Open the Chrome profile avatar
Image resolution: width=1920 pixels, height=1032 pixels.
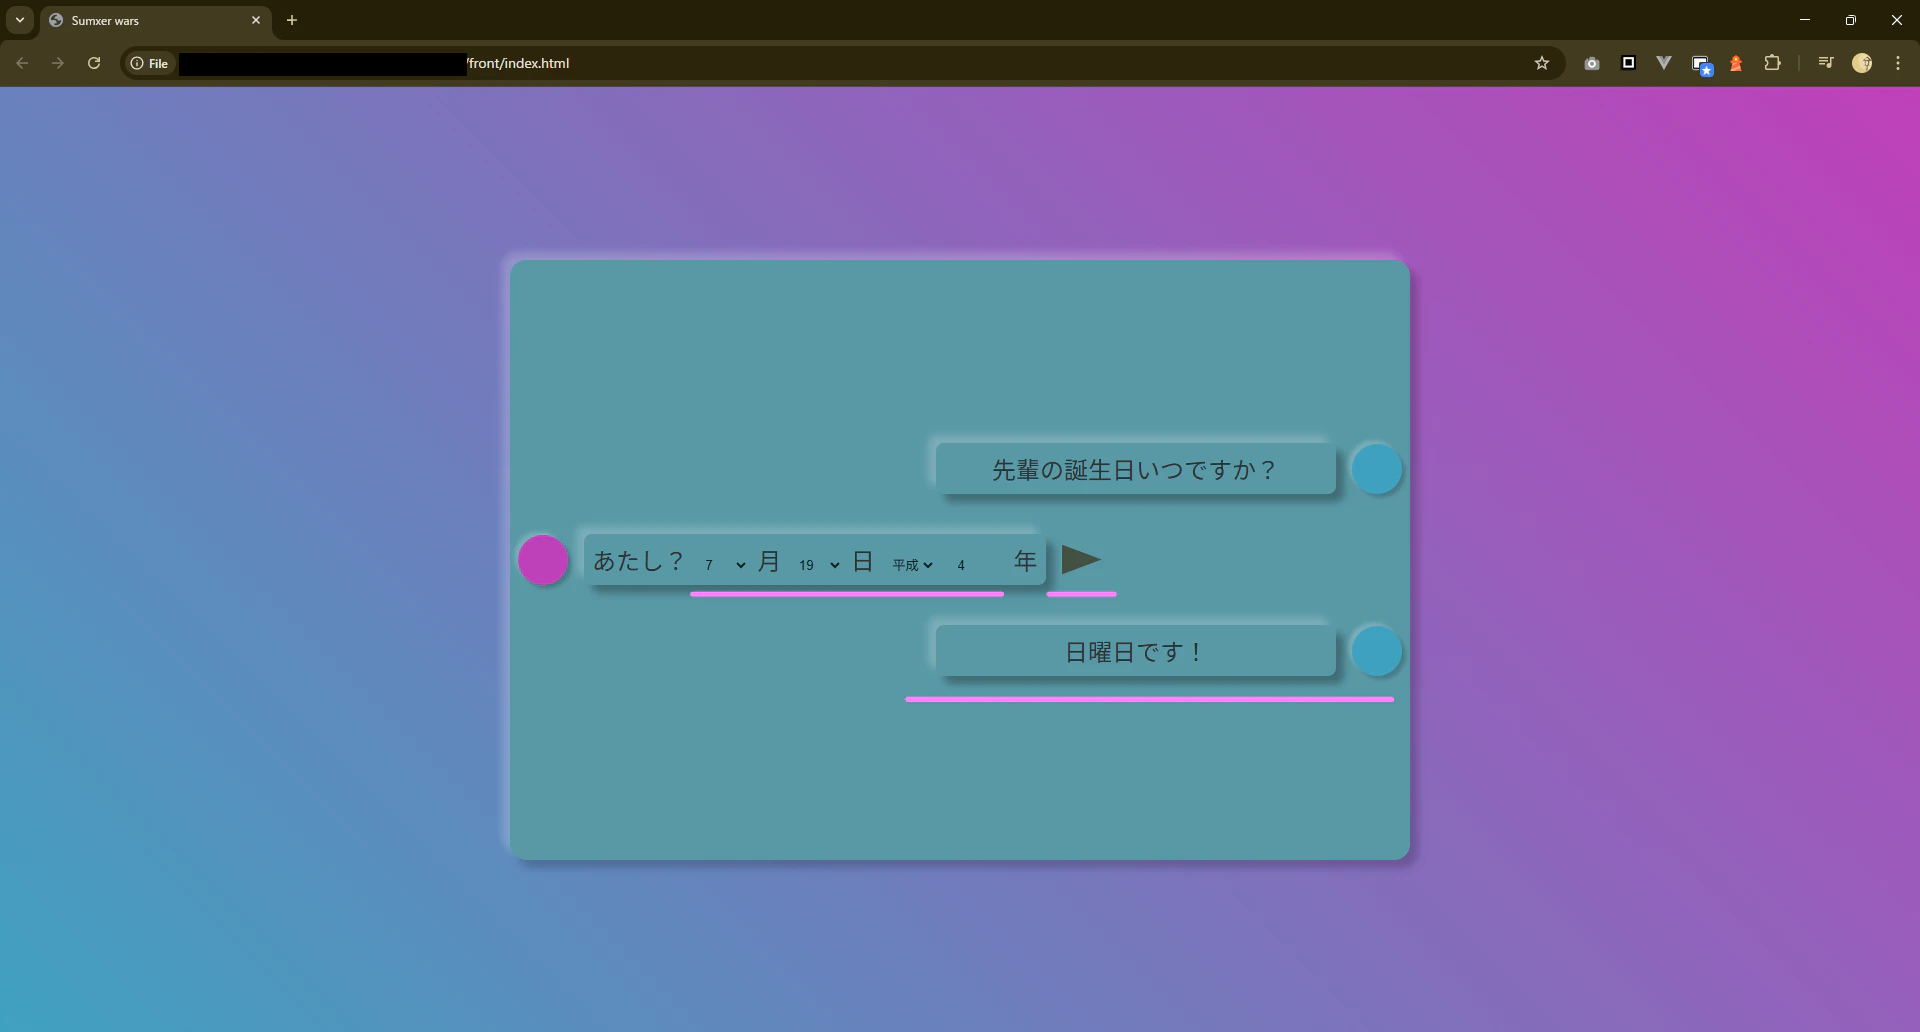click(x=1862, y=63)
